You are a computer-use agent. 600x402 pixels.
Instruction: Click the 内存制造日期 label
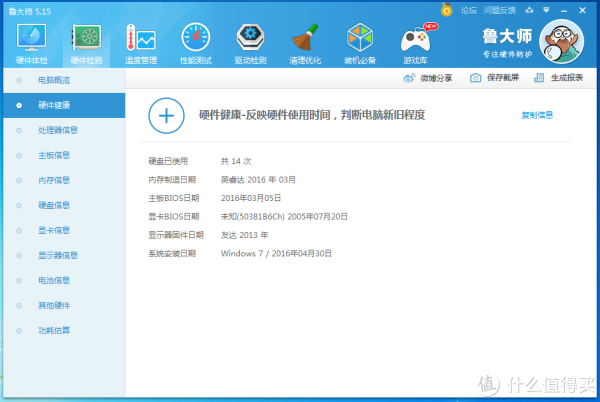(172, 180)
